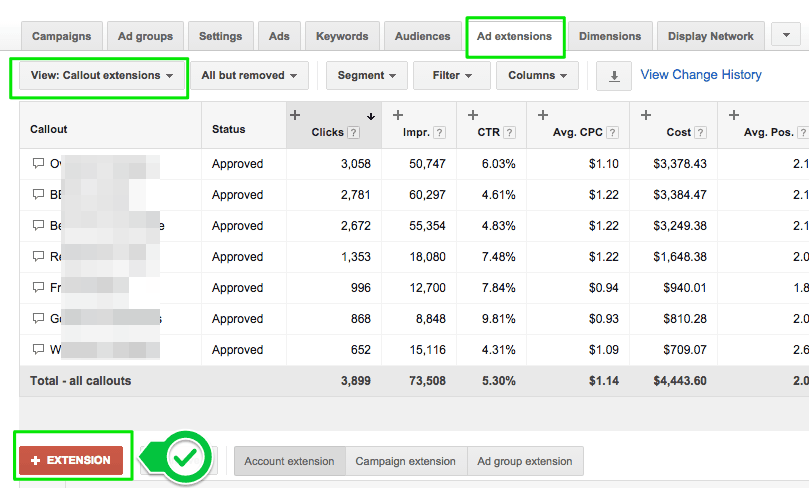The image size is (809, 488).
Task: Open the Display Network tab
Action: click(710, 36)
